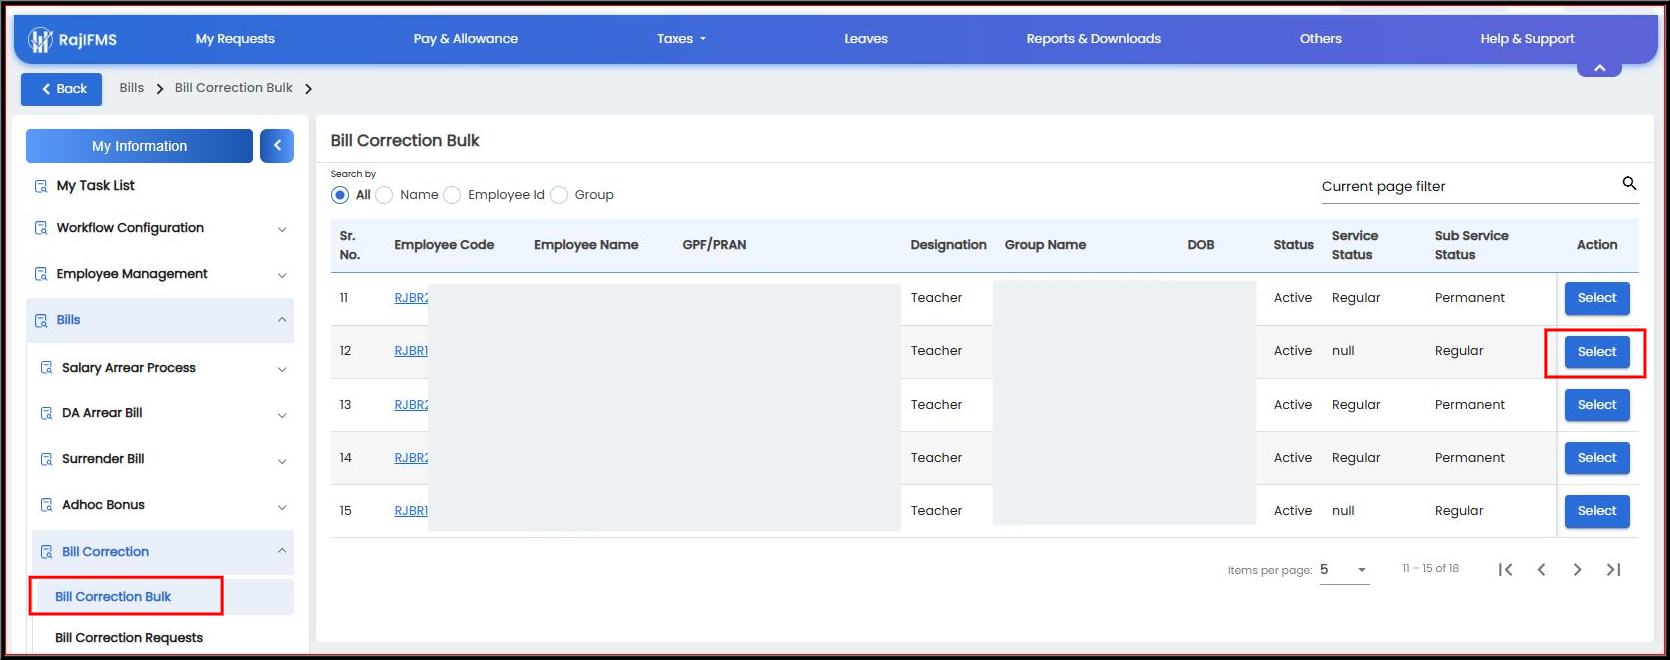
Task: Expand Adhoc Bonus submenu
Action: 282,506
